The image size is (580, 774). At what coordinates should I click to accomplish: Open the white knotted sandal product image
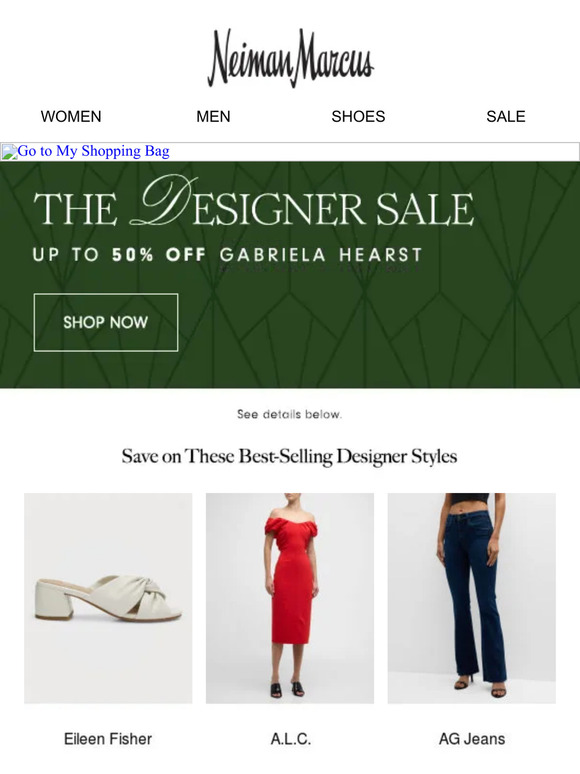pyautogui.click(x=108, y=598)
